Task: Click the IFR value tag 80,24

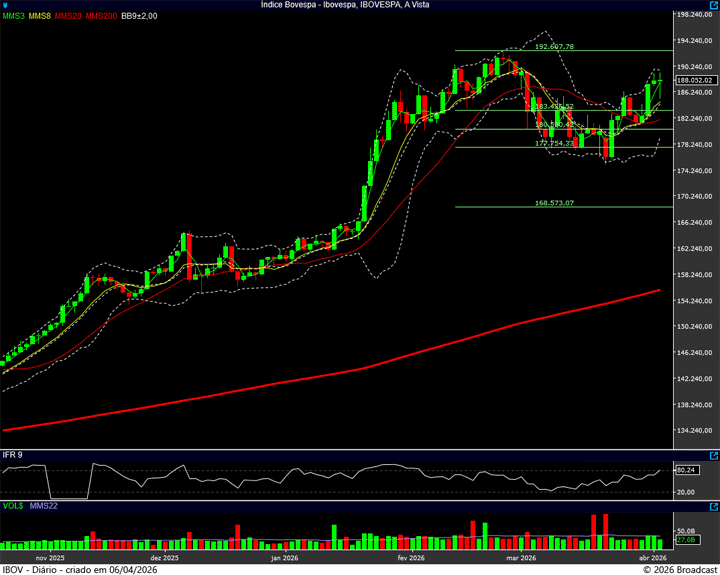Action: point(686,470)
